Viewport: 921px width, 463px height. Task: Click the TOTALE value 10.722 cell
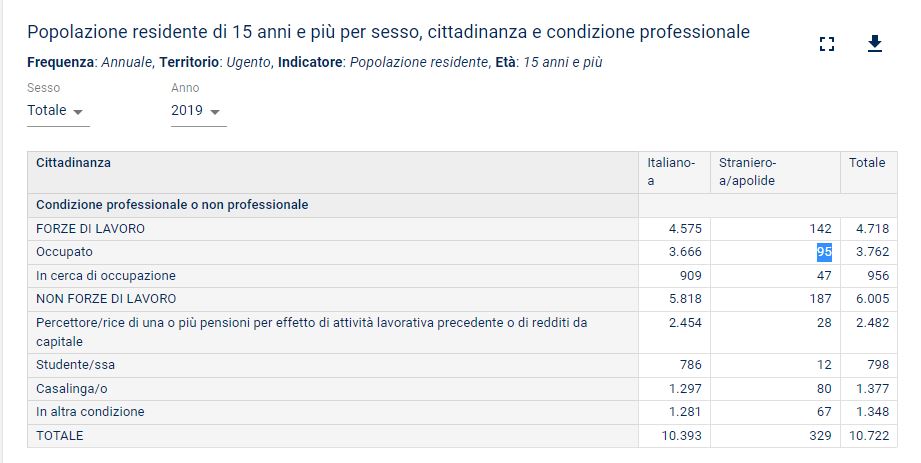(x=869, y=436)
